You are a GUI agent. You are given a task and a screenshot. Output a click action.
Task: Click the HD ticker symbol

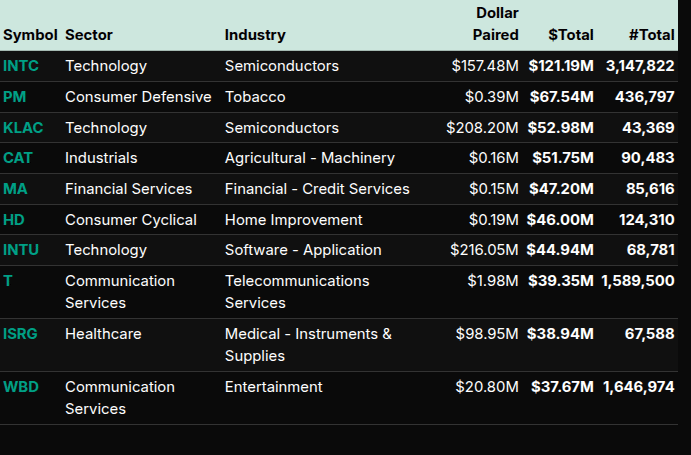pos(14,220)
